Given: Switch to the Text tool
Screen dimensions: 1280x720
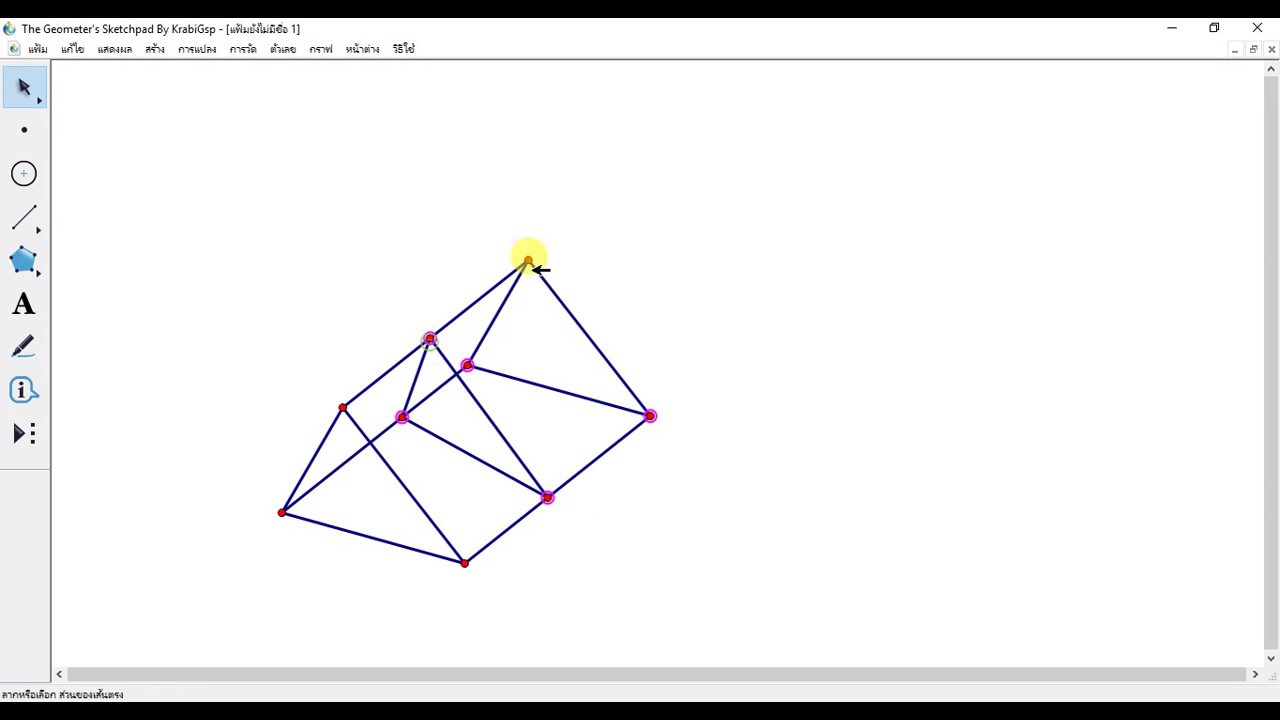Looking at the screenshot, I should tap(24, 304).
